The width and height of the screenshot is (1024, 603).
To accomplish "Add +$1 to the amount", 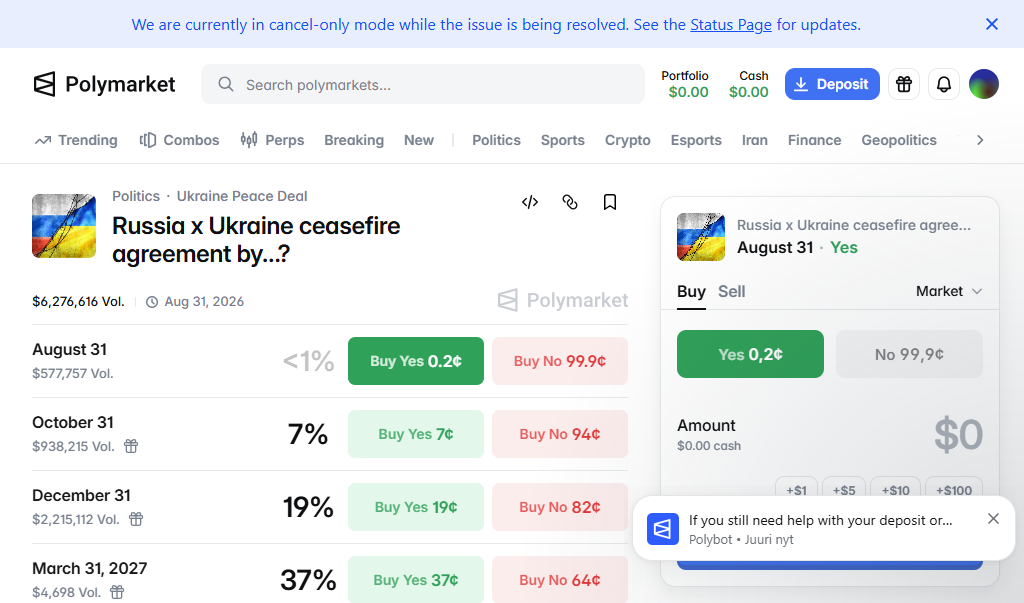I will [796, 489].
